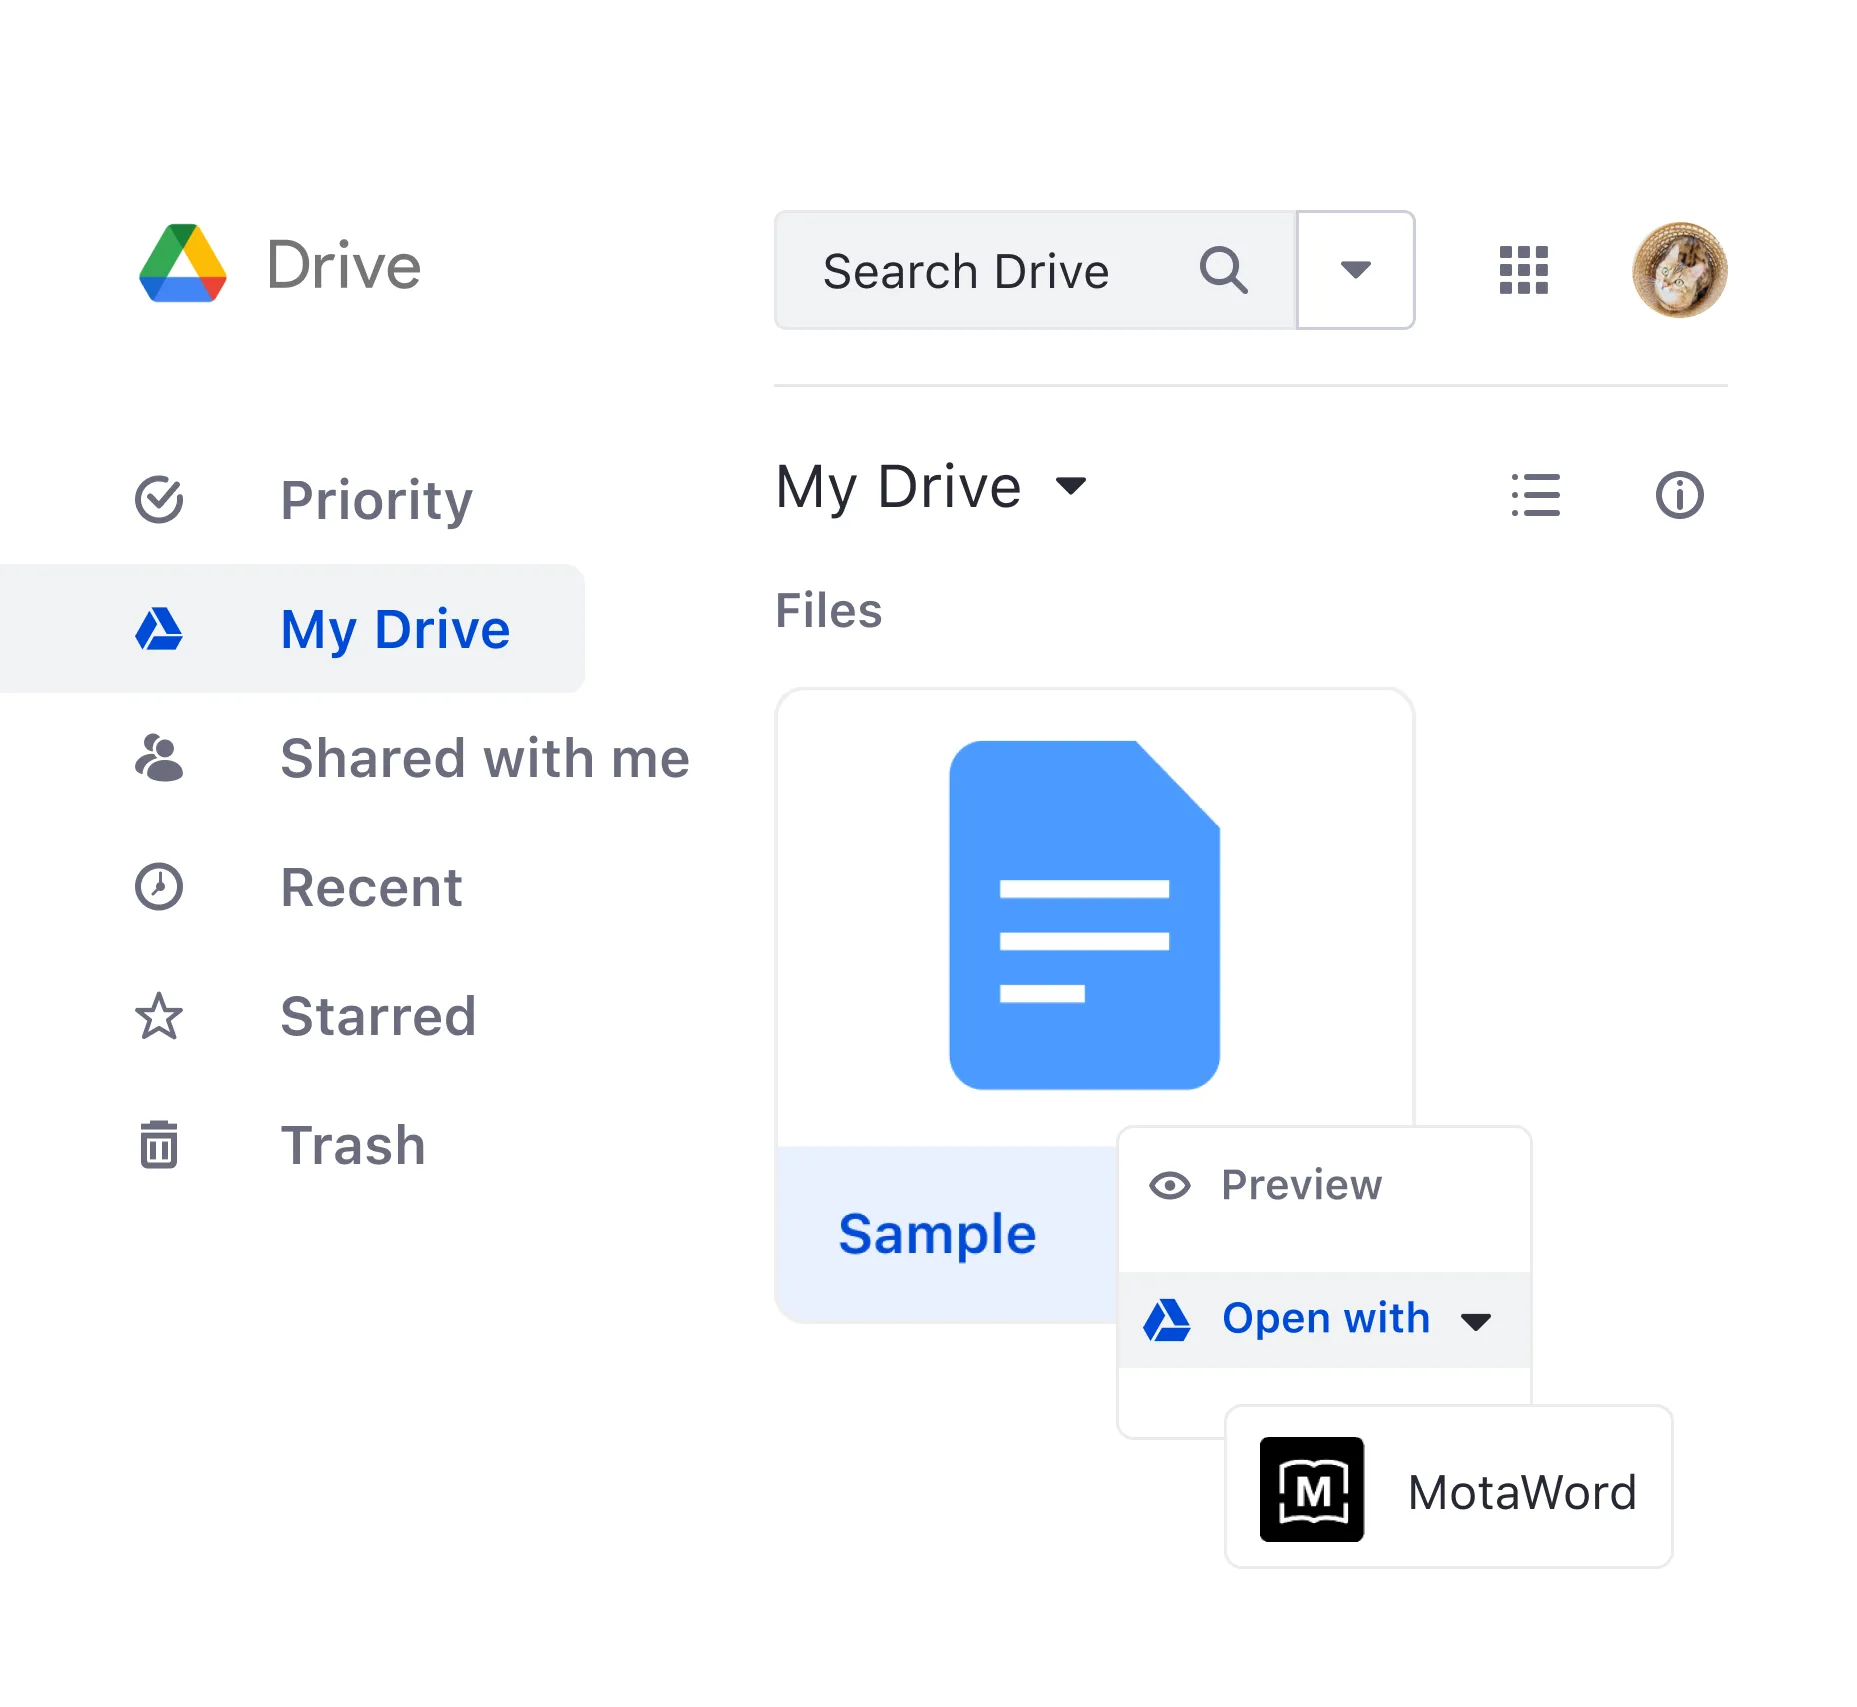Click the Recent clock icon

tap(158, 887)
